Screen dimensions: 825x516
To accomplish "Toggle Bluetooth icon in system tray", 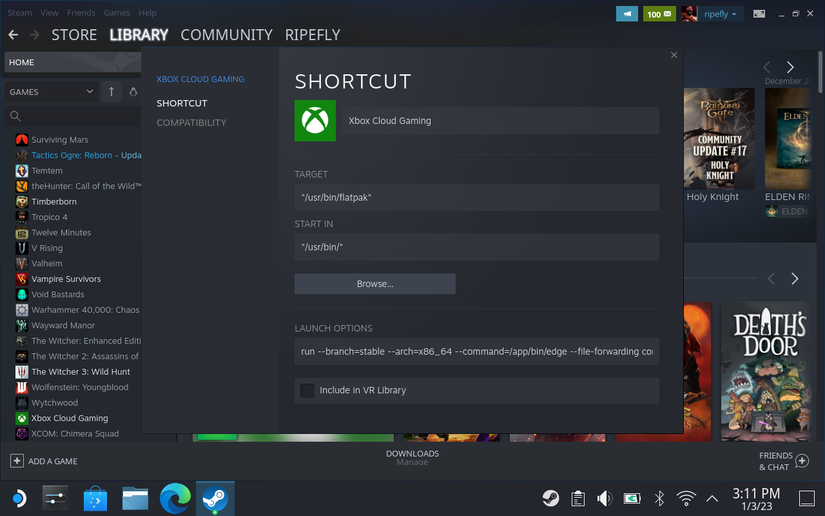I will (659, 498).
